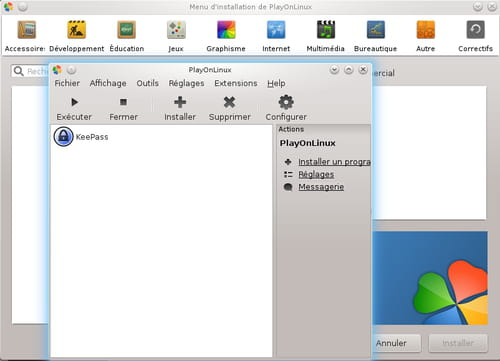Click the Annuler button
500x361 pixels.
(396, 343)
